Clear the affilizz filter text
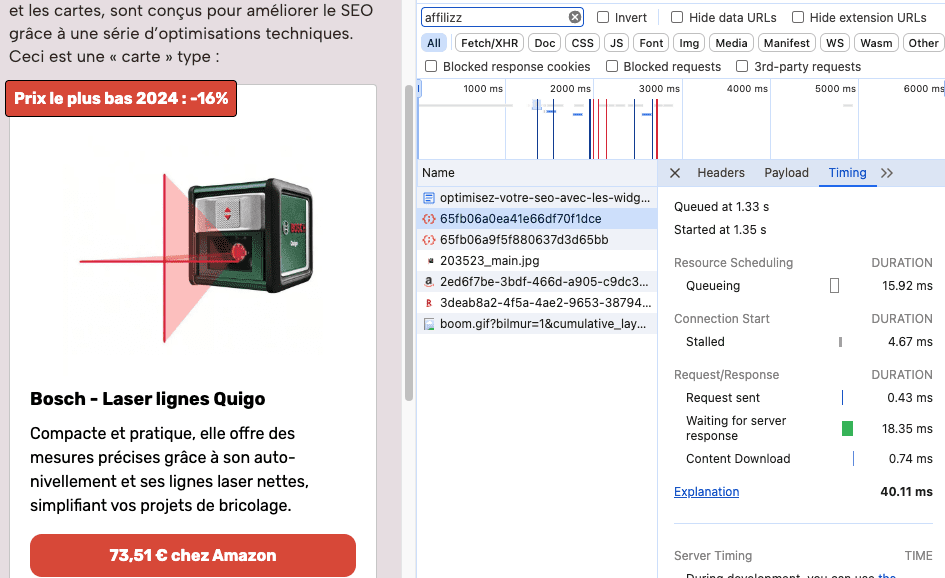 (575, 17)
